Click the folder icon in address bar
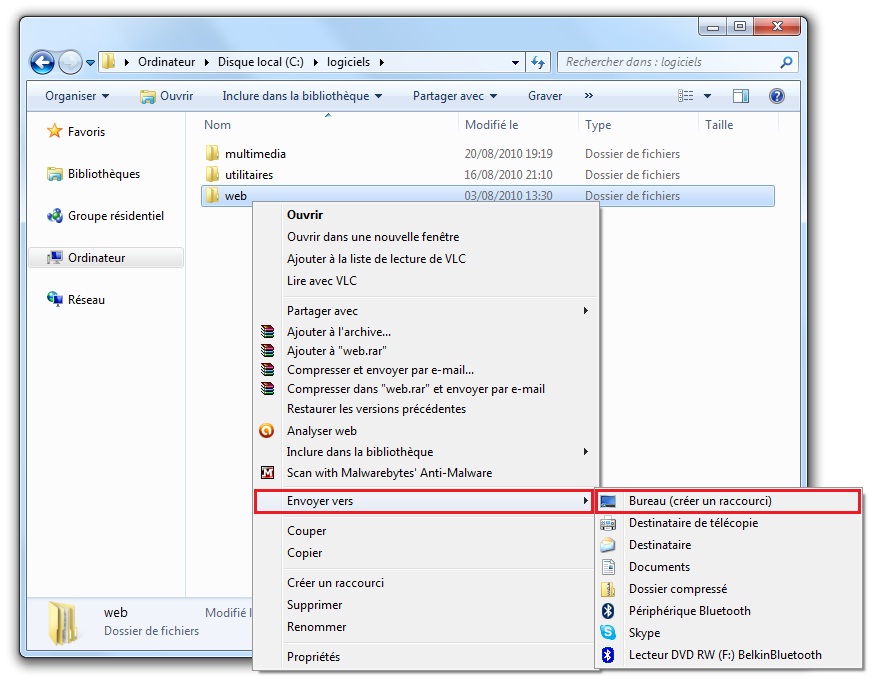884x682 pixels. click(x=109, y=61)
